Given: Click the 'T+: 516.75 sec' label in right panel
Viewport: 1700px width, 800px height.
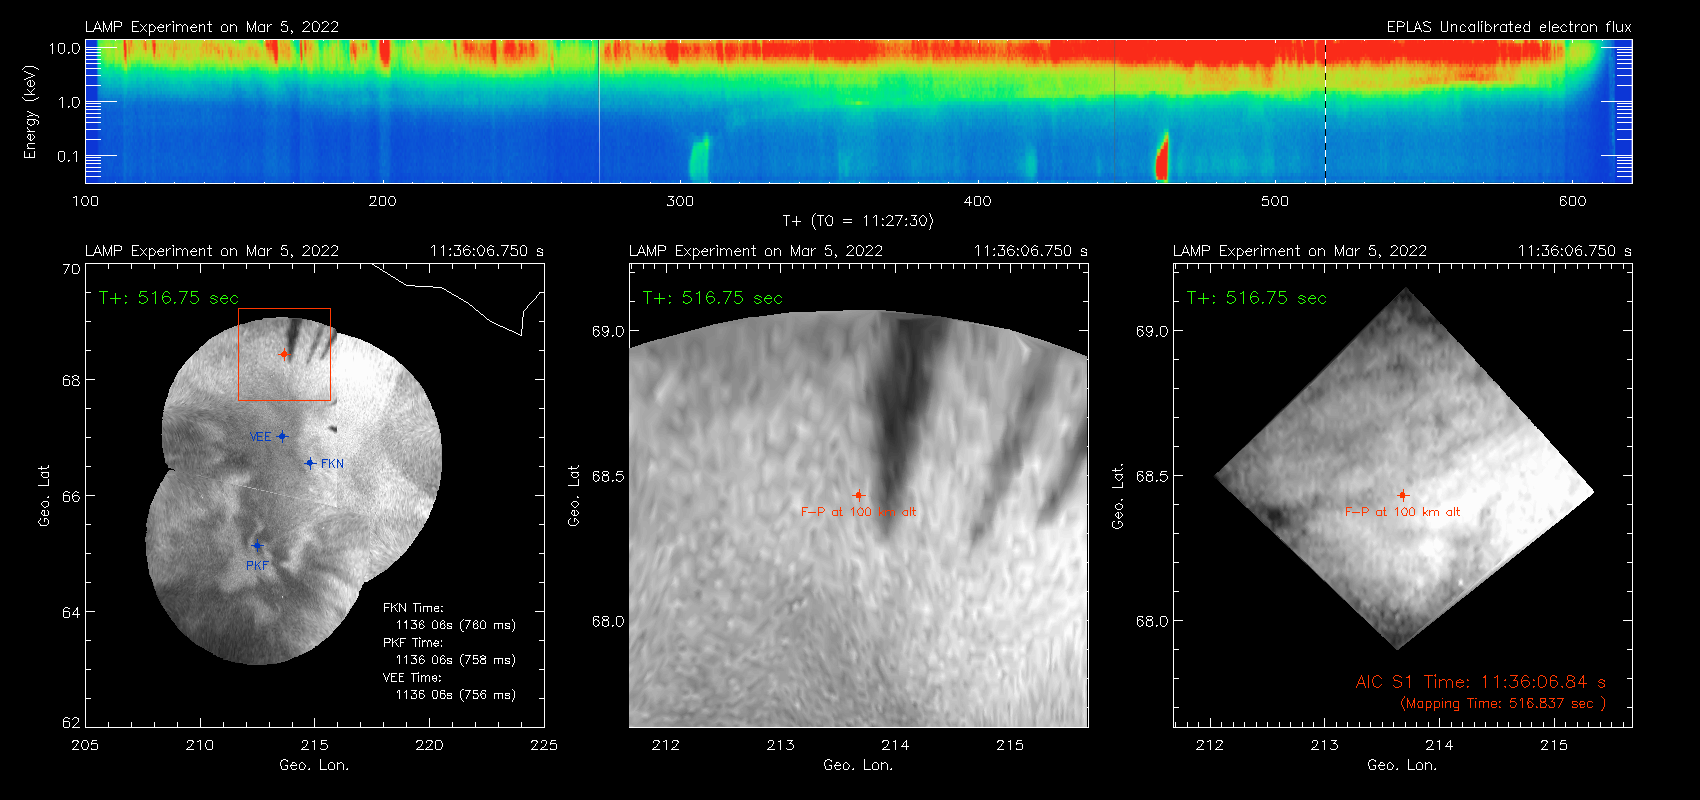Looking at the screenshot, I should click(x=1257, y=298).
